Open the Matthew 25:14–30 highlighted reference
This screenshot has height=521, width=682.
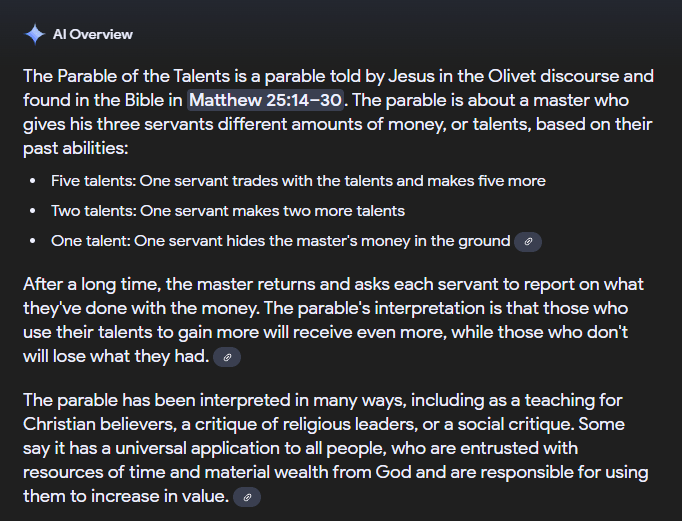tap(265, 100)
